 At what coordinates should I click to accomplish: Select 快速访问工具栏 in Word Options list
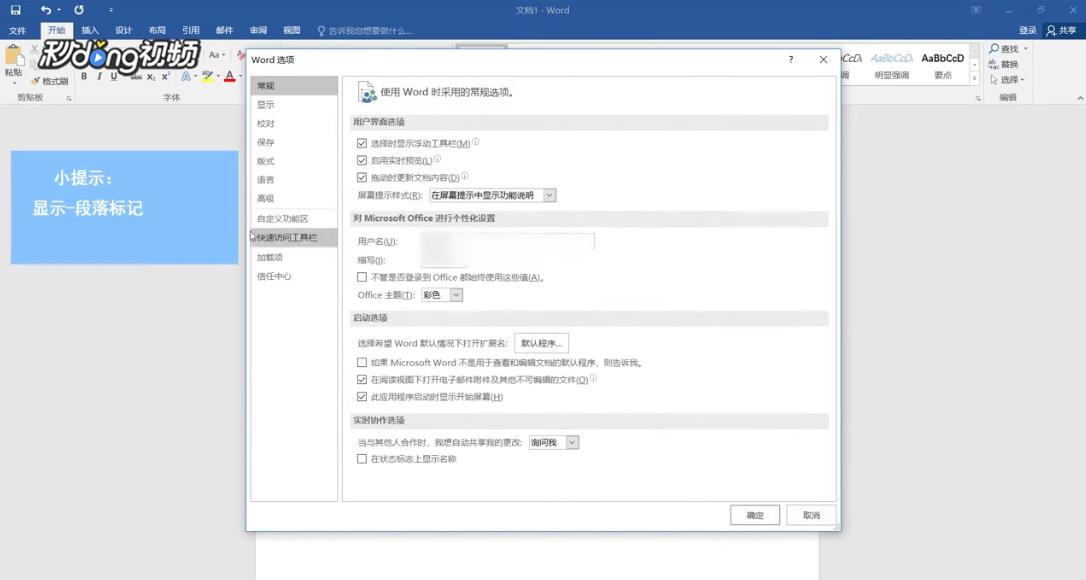click(294, 238)
